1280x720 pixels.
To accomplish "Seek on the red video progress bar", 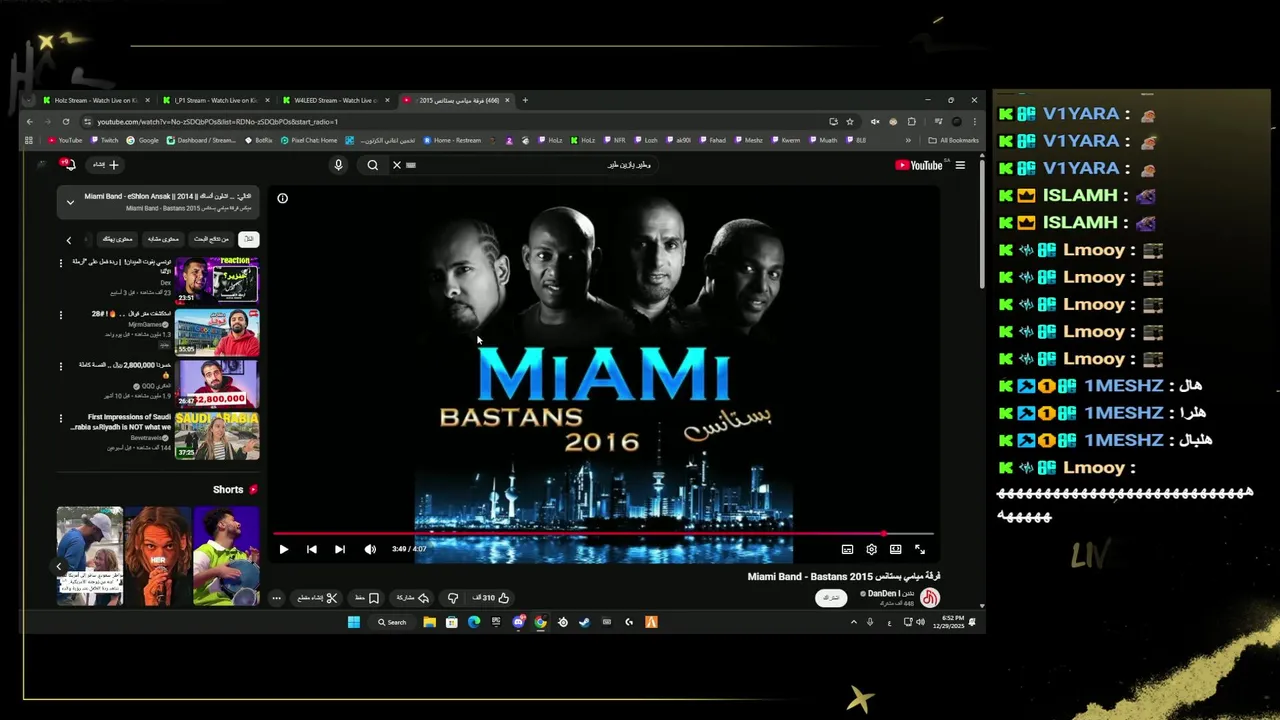I will 603,534.
